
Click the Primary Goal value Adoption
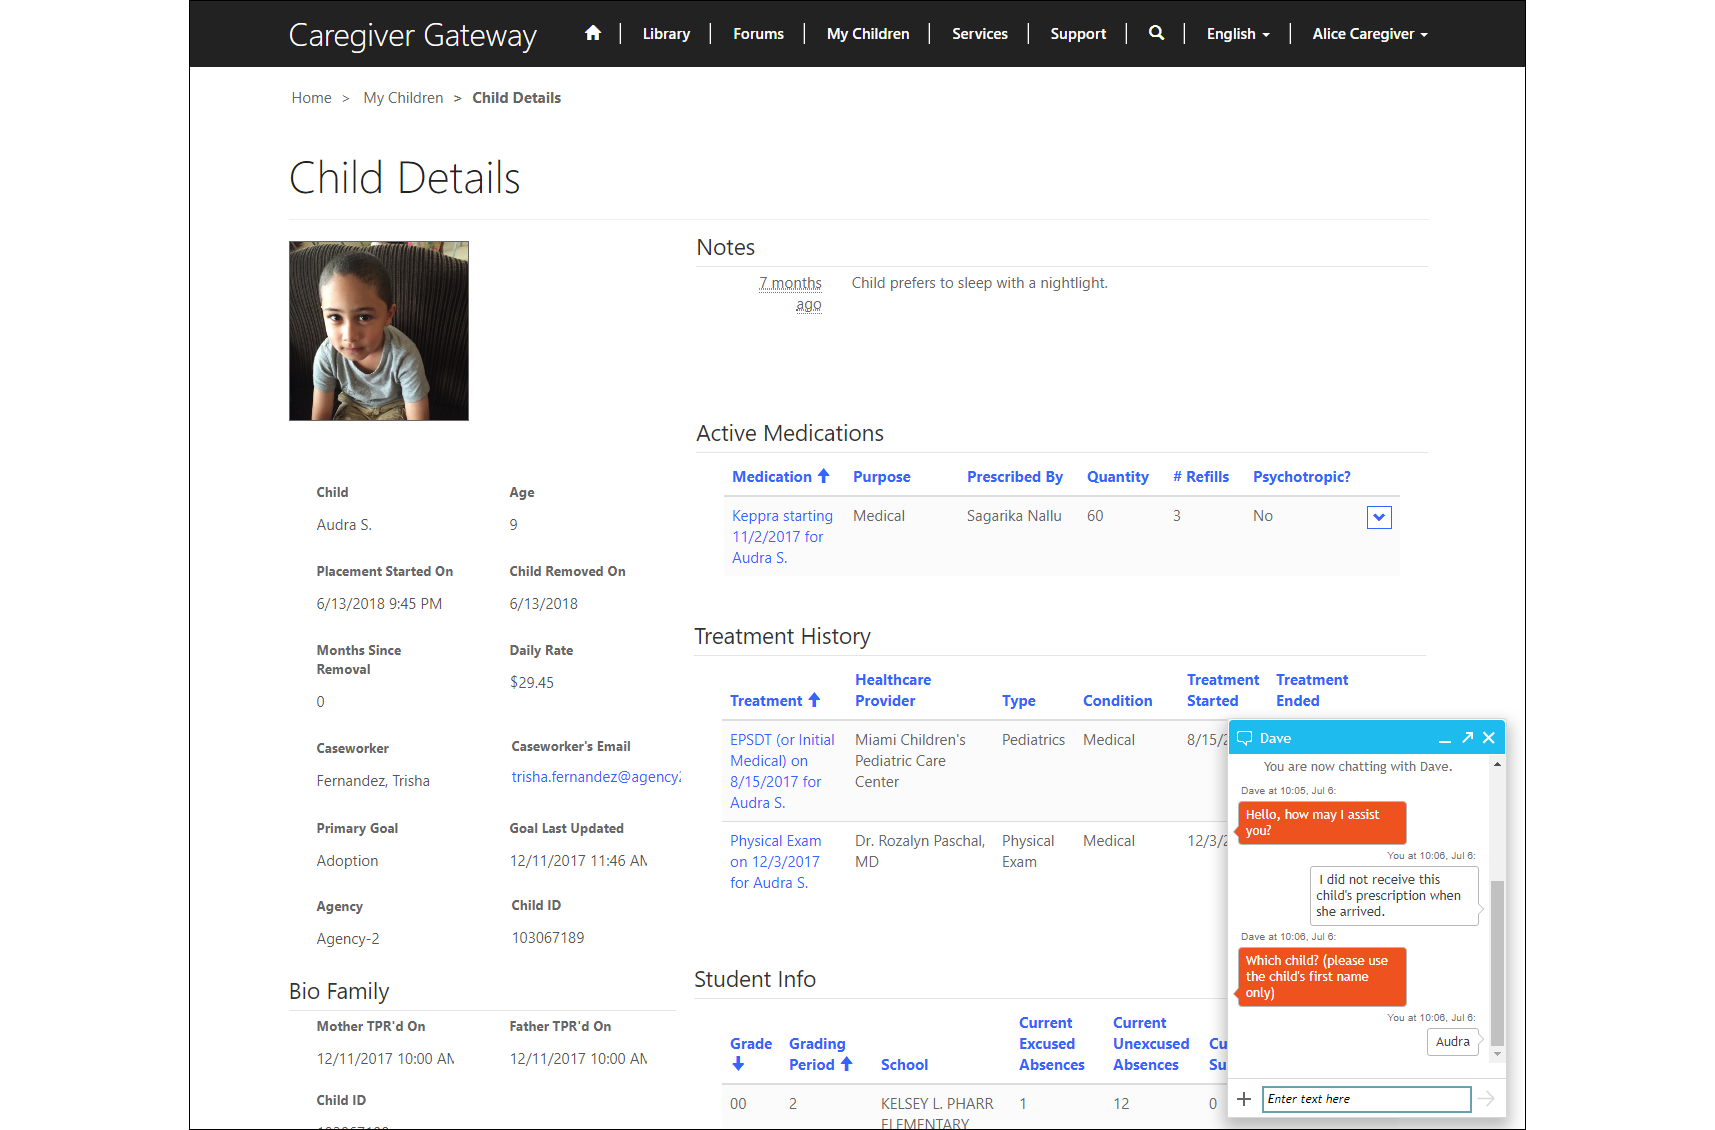tap(347, 861)
